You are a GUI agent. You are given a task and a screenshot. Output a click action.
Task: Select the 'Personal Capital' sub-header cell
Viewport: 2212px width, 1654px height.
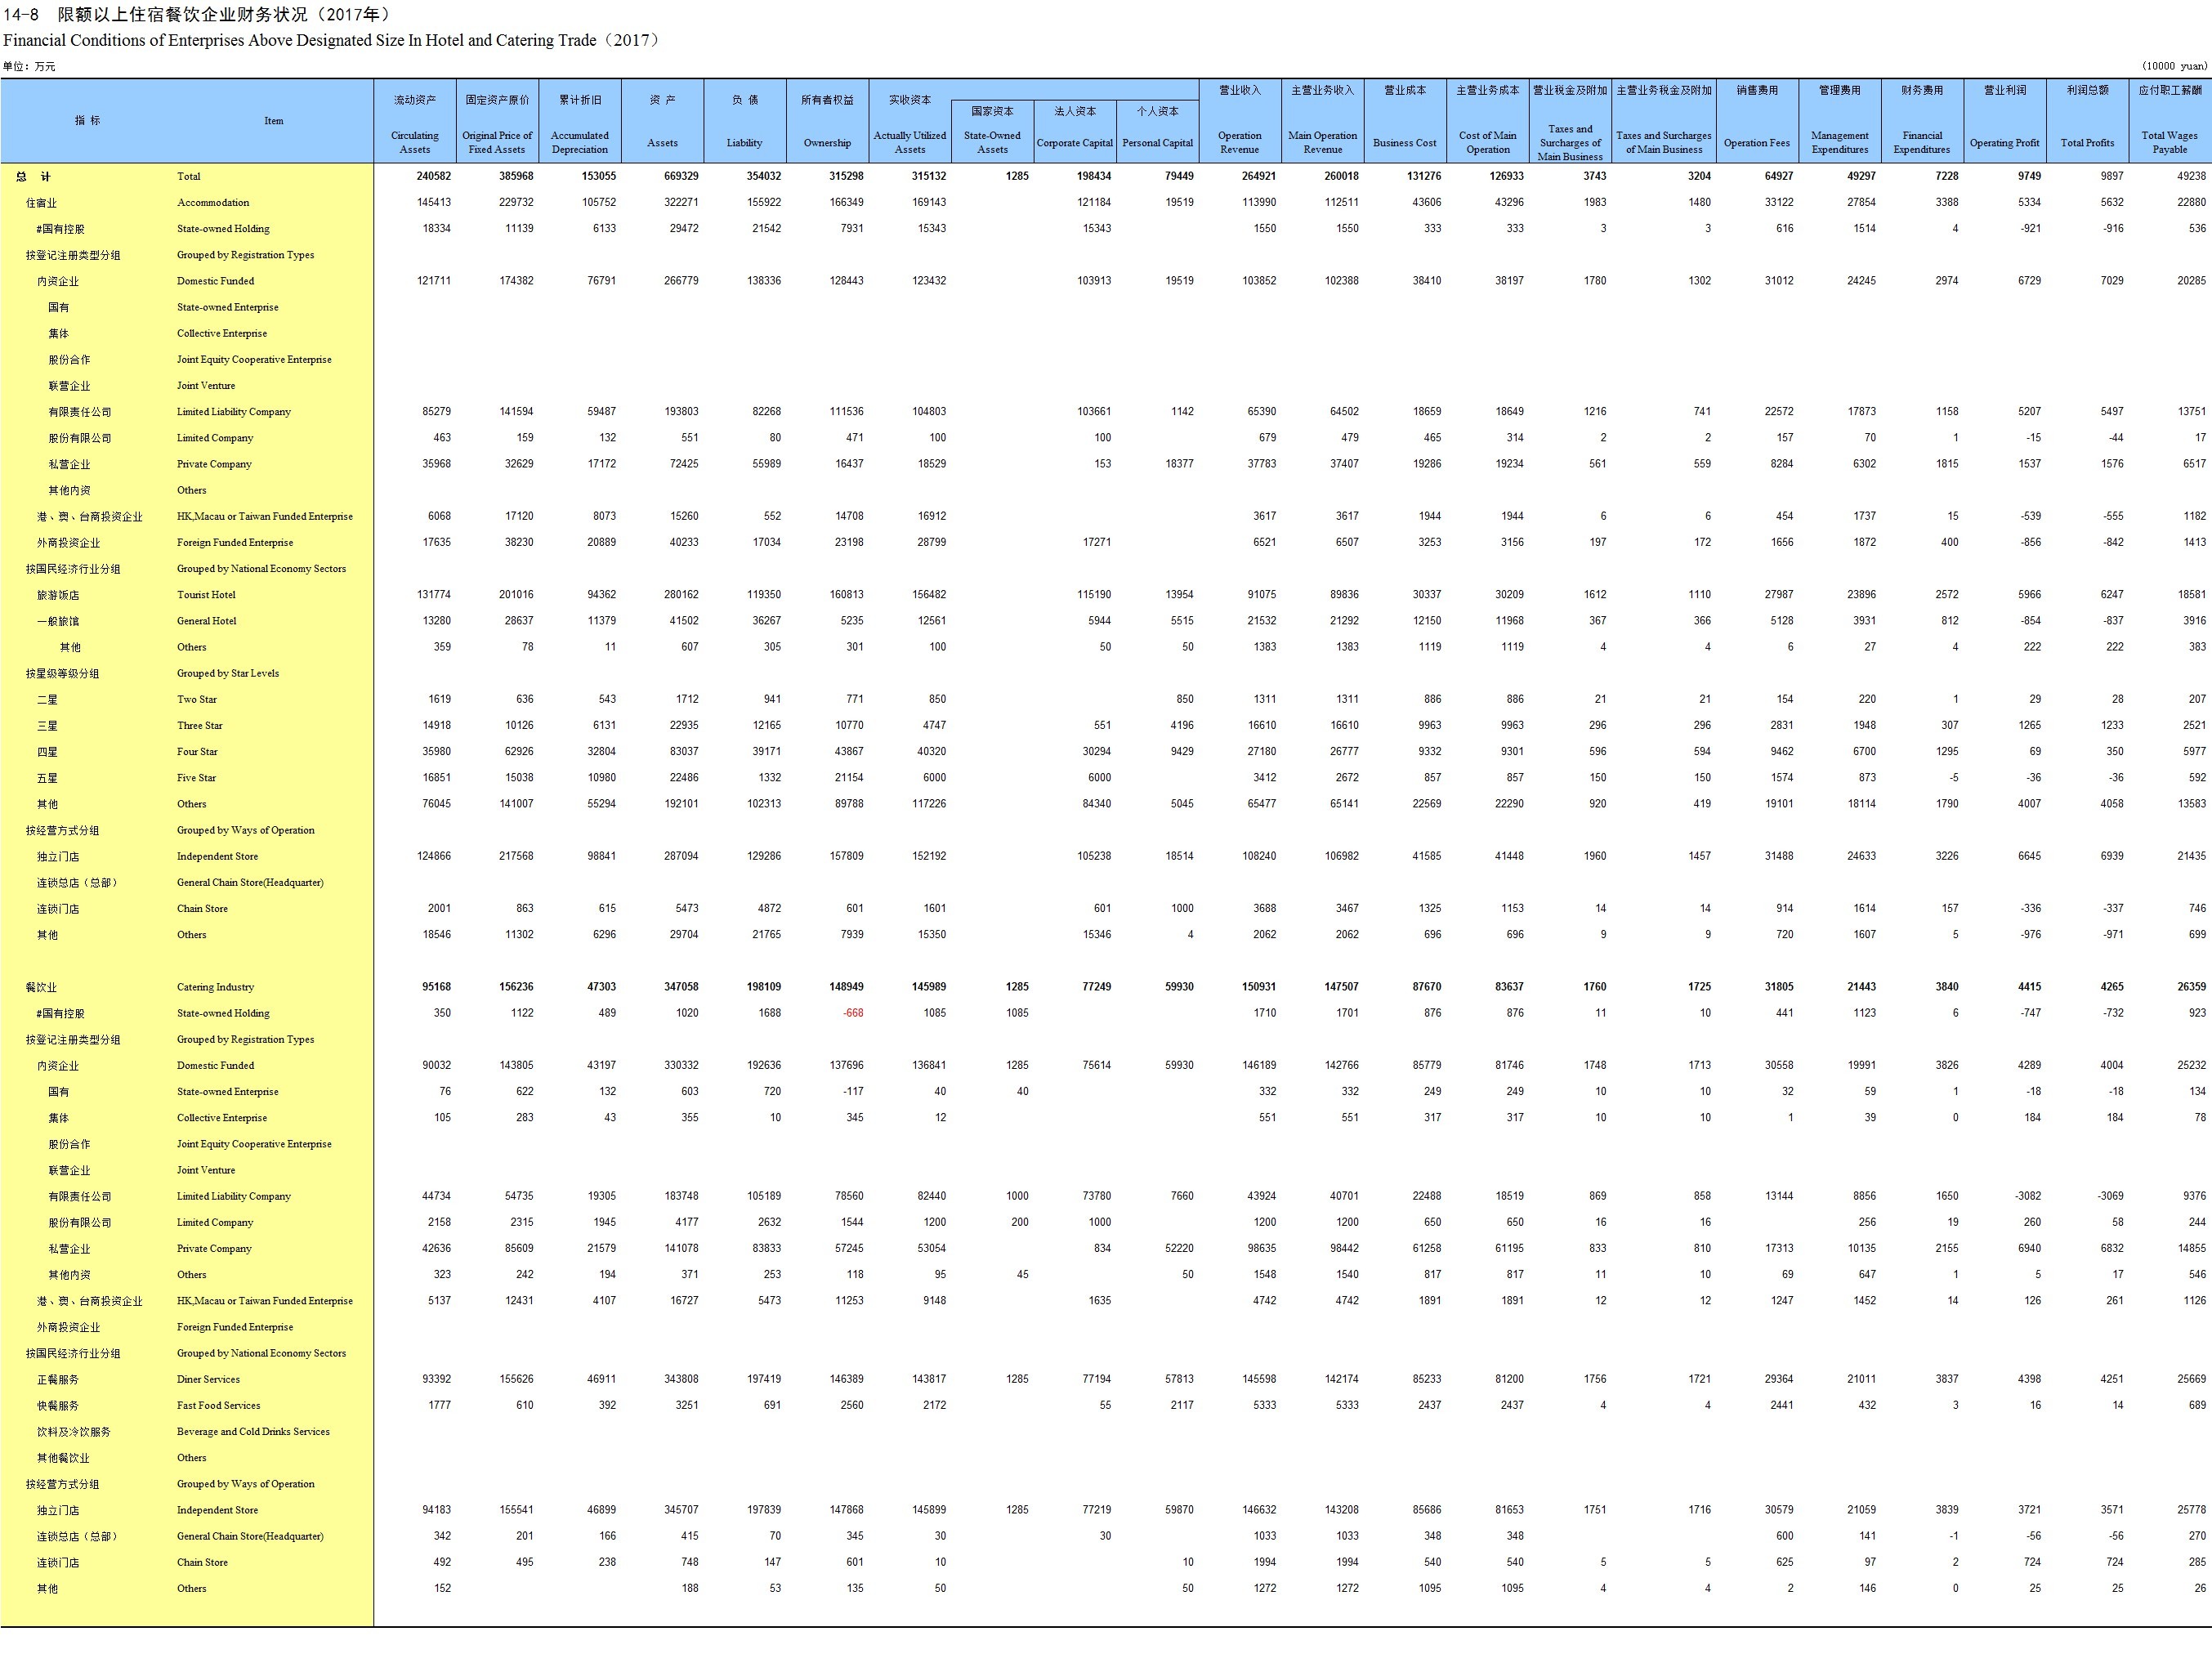pos(1157,142)
